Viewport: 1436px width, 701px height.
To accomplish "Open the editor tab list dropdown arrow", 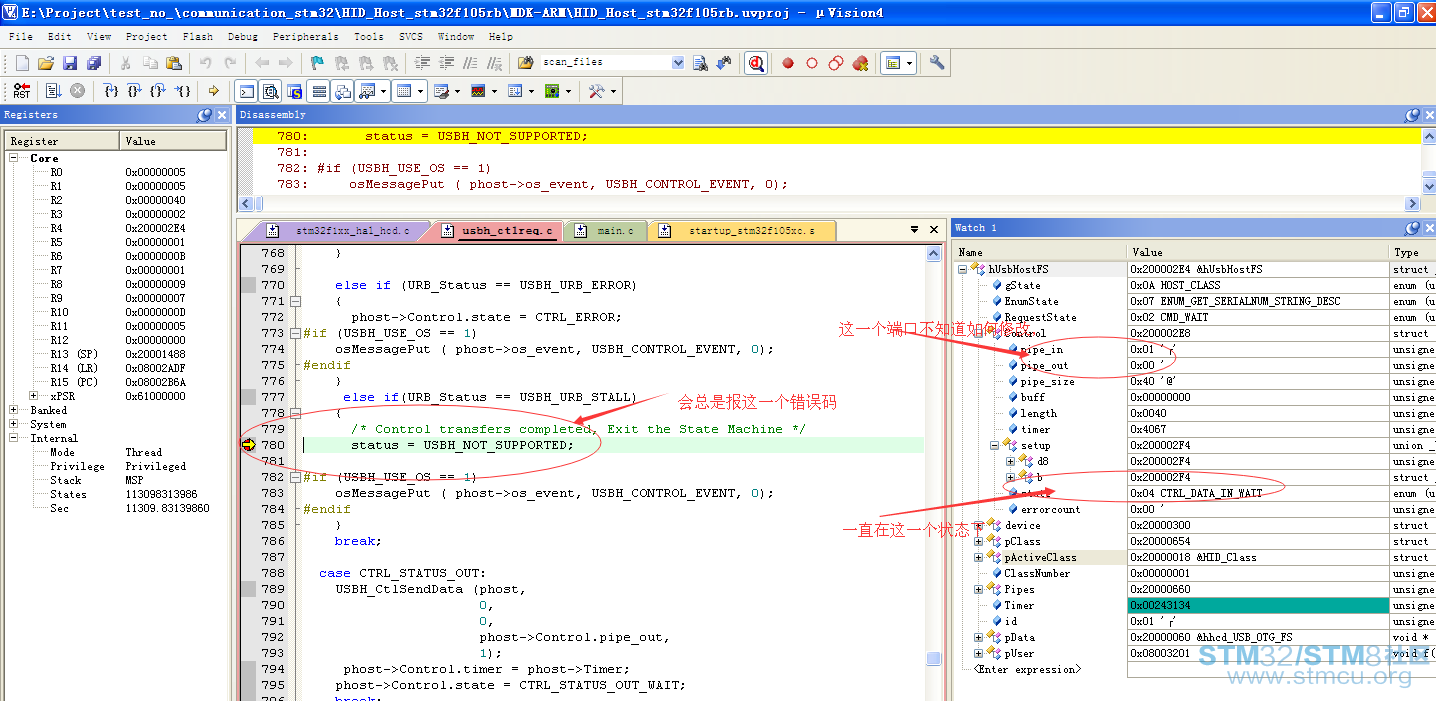I will click(914, 230).
